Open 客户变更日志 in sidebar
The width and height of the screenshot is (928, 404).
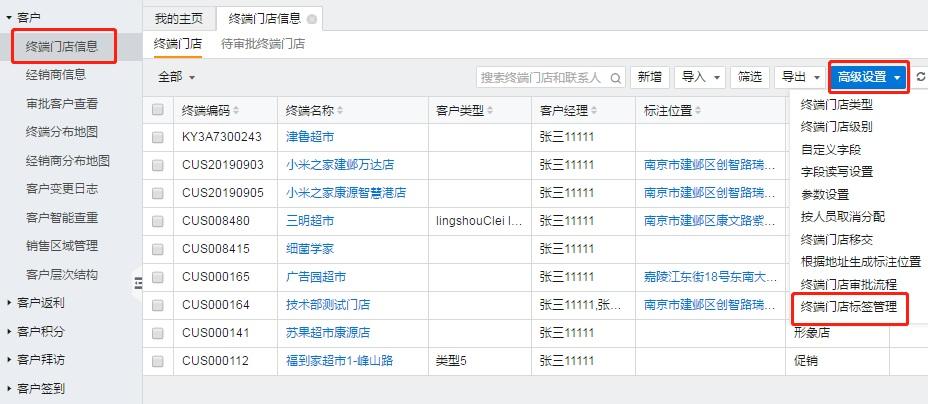(62, 189)
